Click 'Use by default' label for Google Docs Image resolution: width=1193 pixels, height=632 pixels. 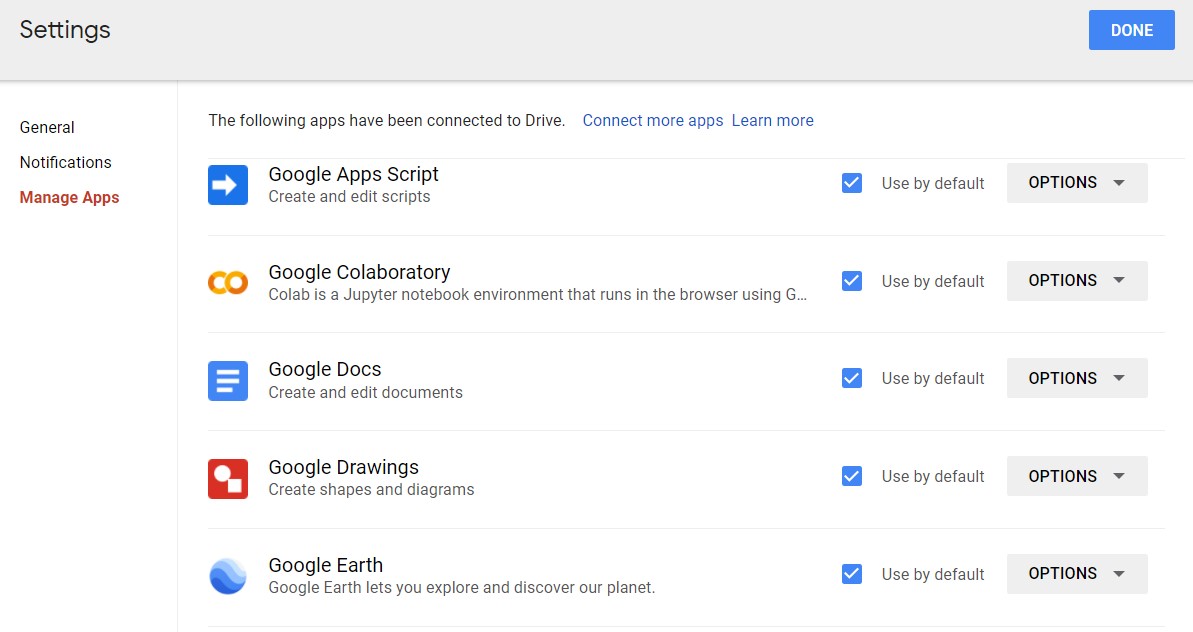click(933, 379)
